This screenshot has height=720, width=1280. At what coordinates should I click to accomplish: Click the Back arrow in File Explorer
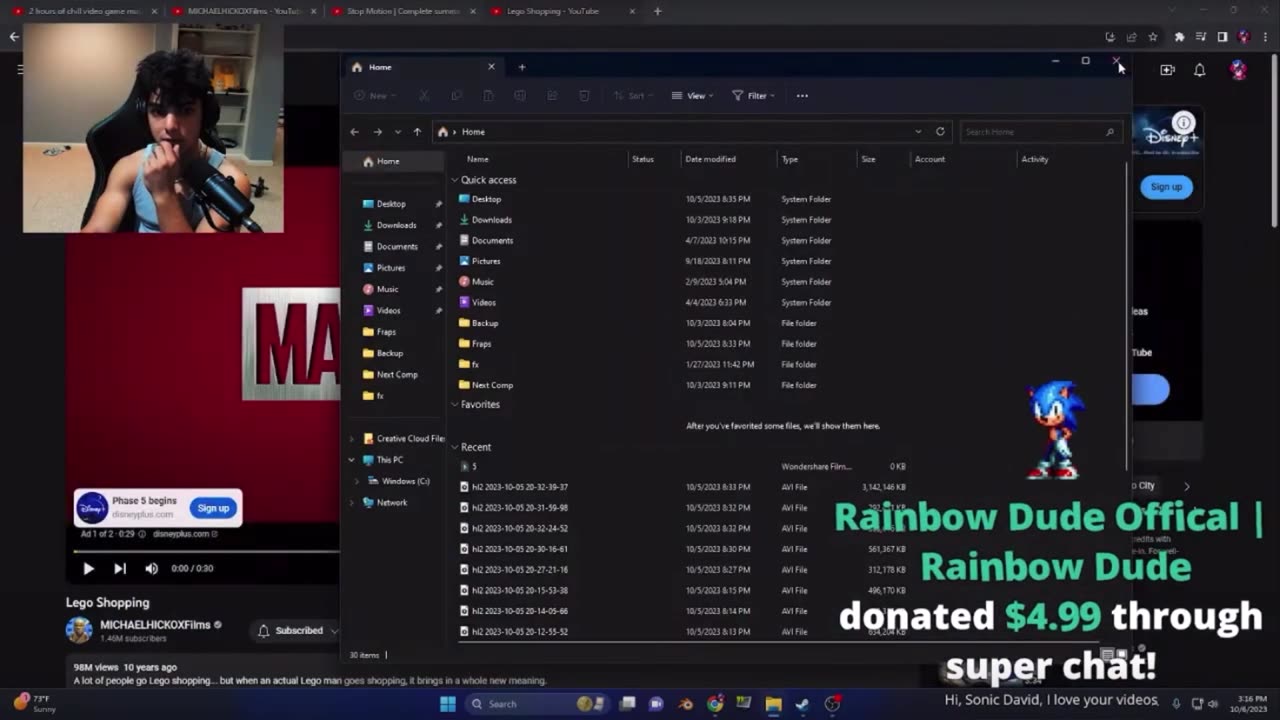point(354,132)
